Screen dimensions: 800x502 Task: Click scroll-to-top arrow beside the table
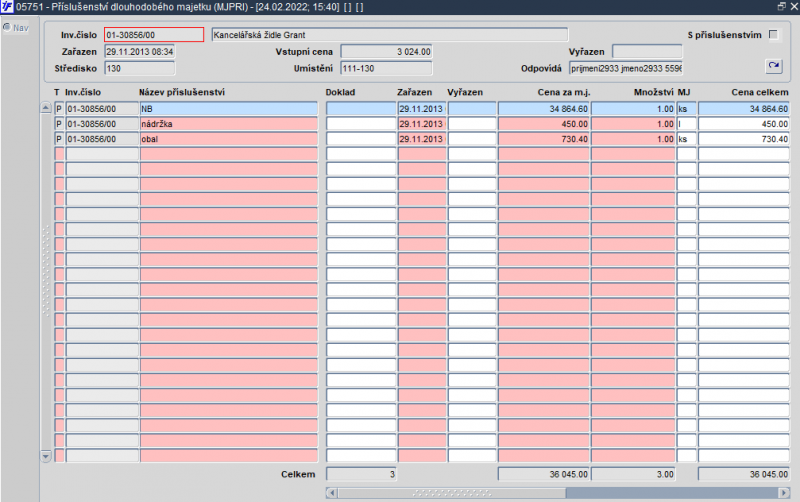coord(45,108)
